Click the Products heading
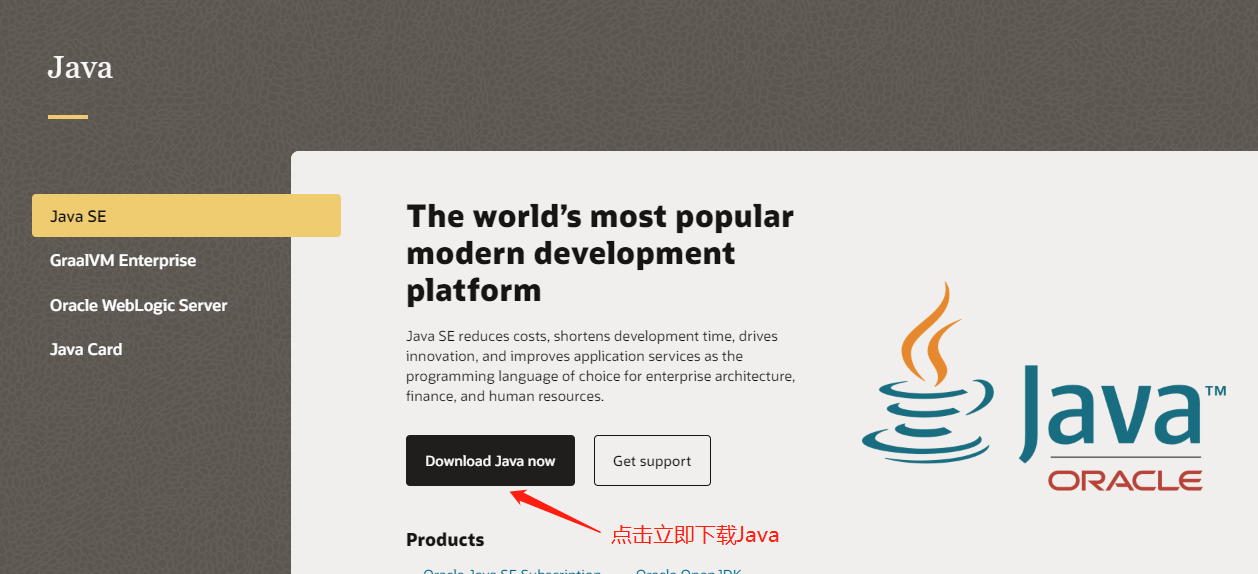This screenshot has height=574, width=1258. pos(445,540)
